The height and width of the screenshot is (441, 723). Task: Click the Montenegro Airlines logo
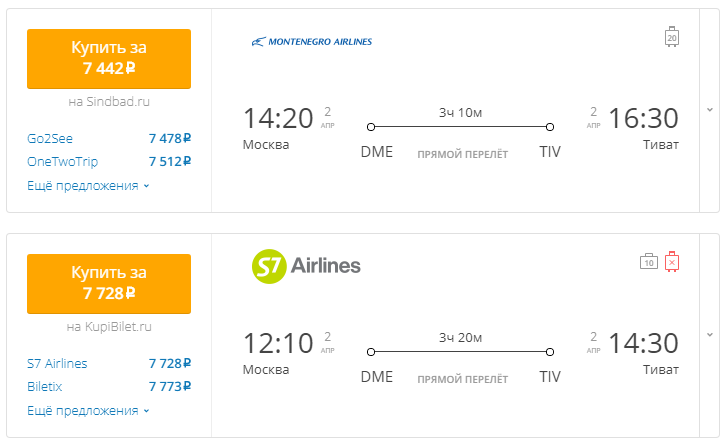[312, 42]
